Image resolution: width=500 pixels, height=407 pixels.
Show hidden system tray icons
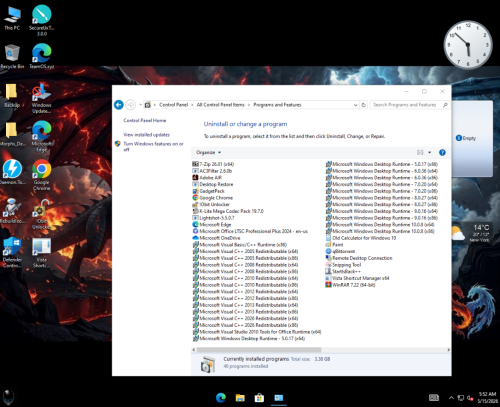451,398
